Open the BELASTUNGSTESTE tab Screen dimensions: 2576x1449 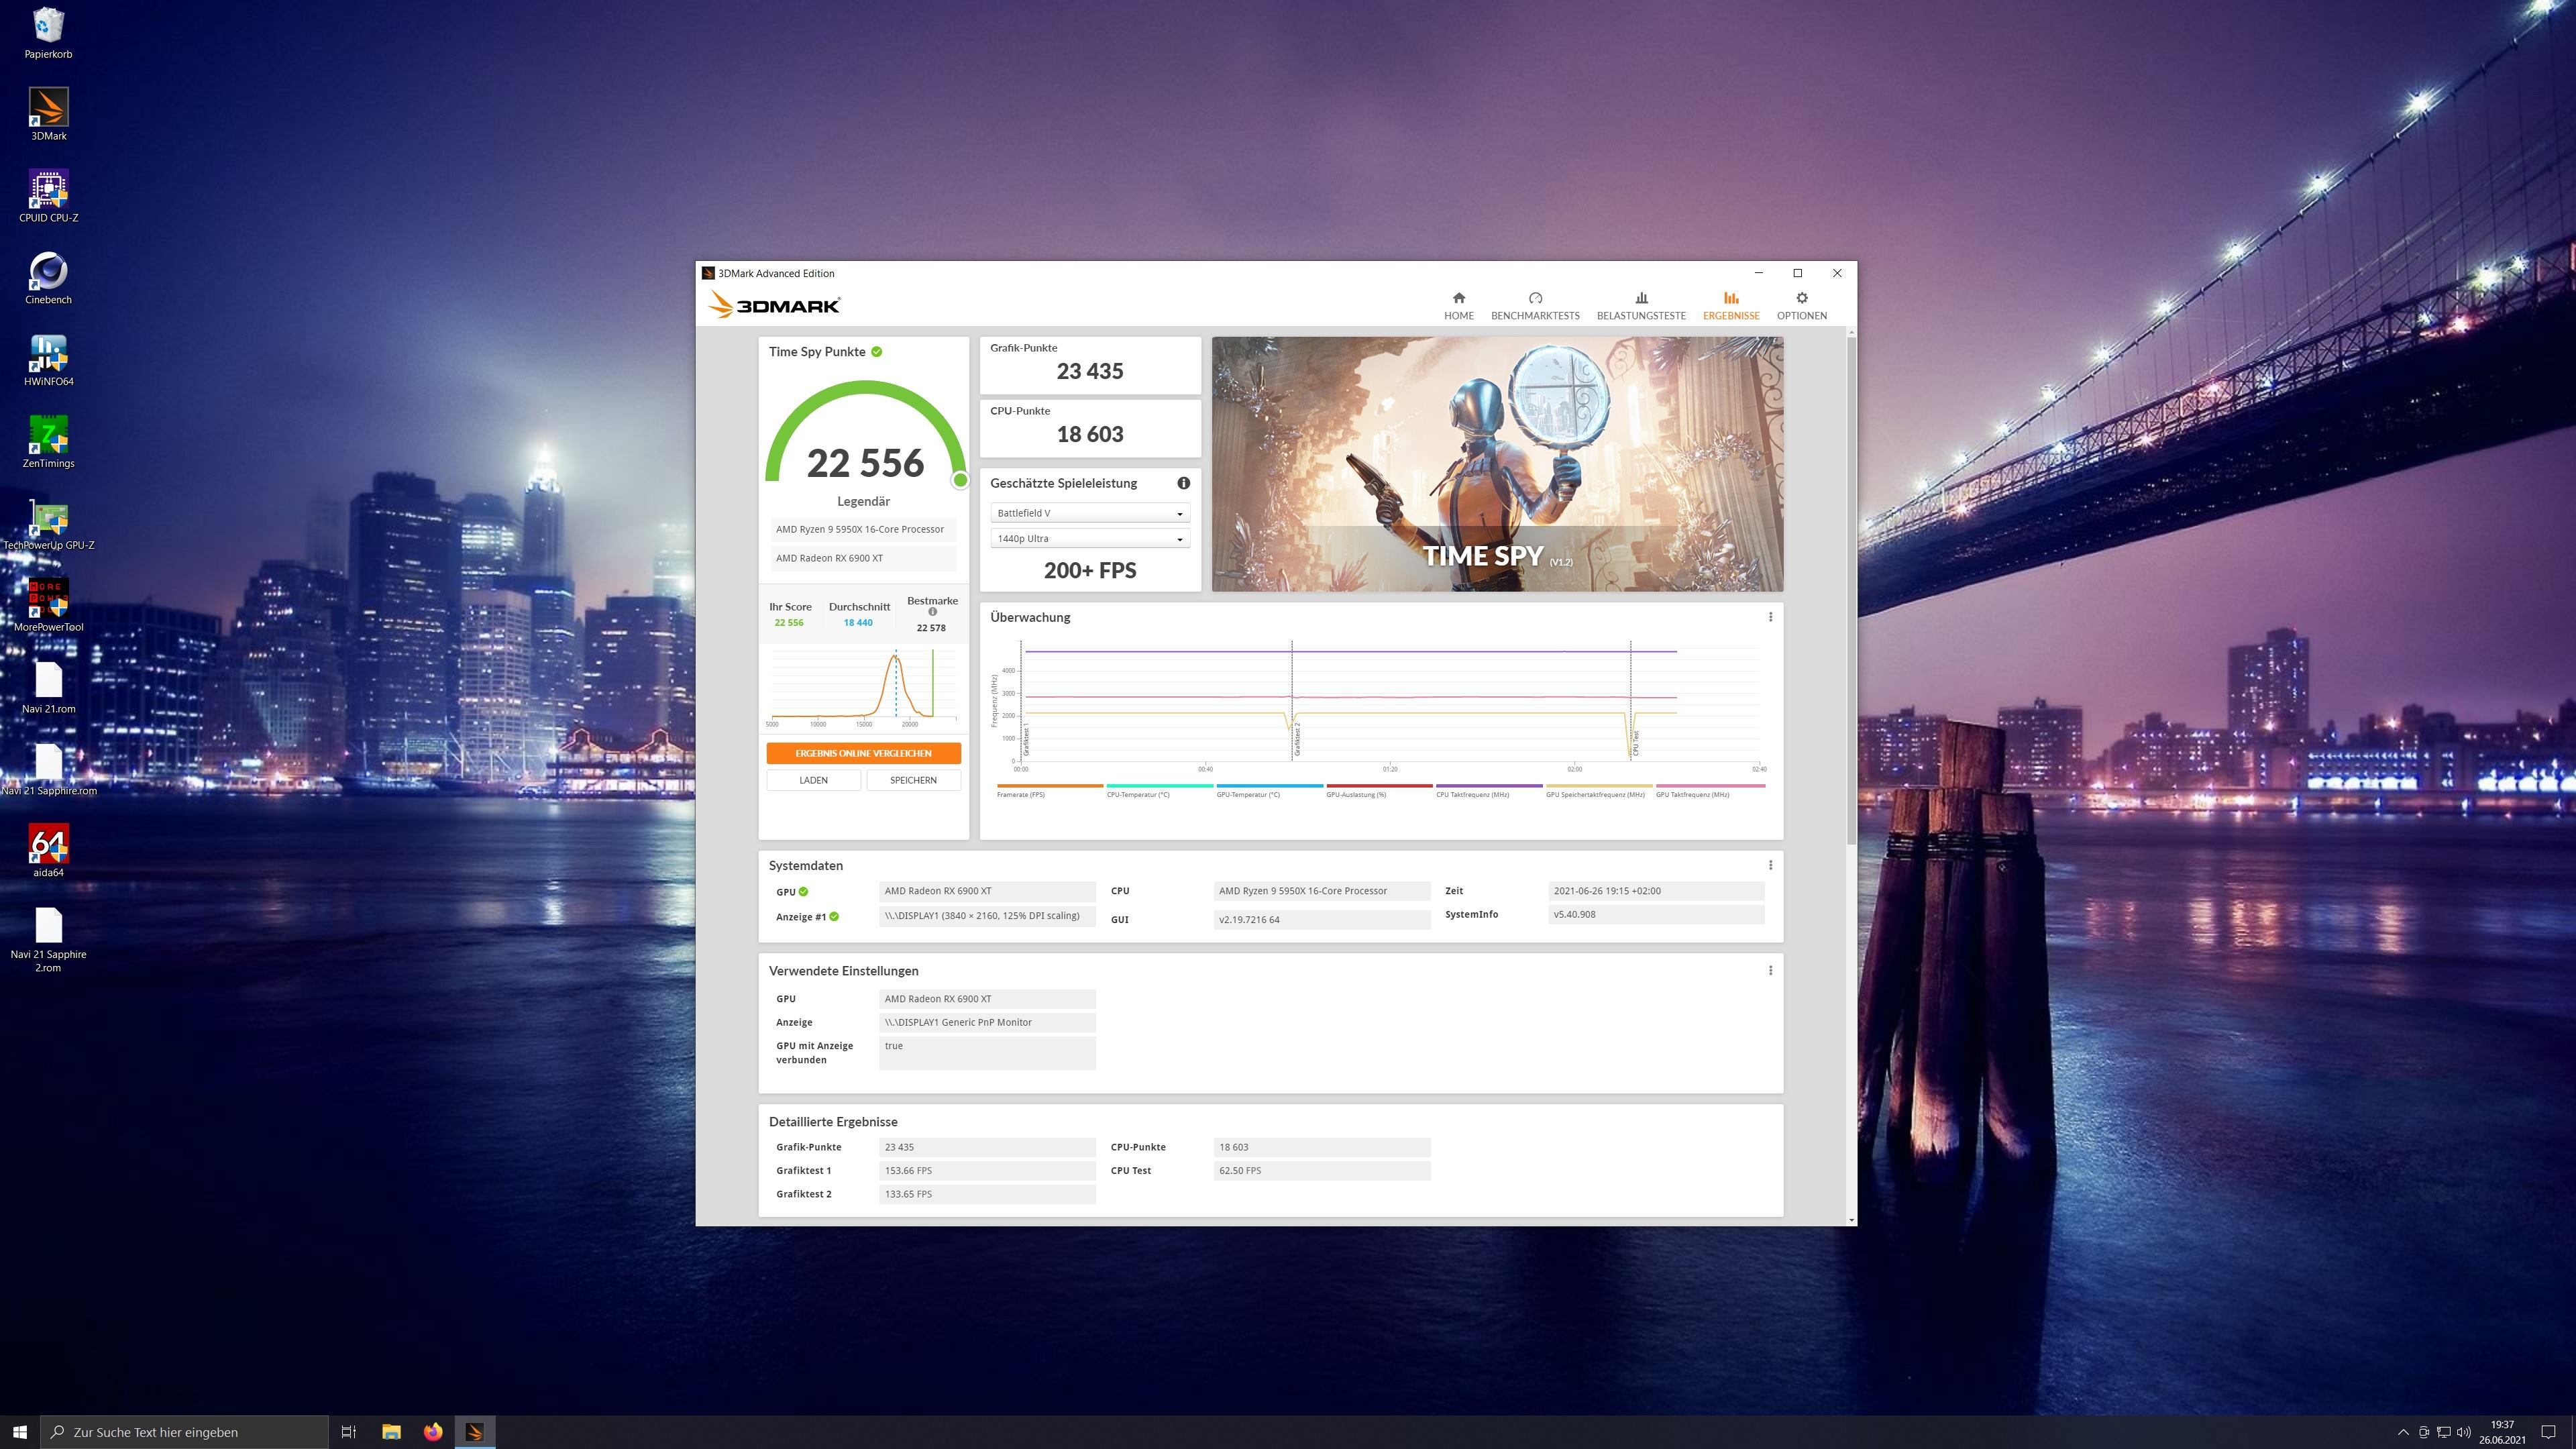pyautogui.click(x=1641, y=306)
